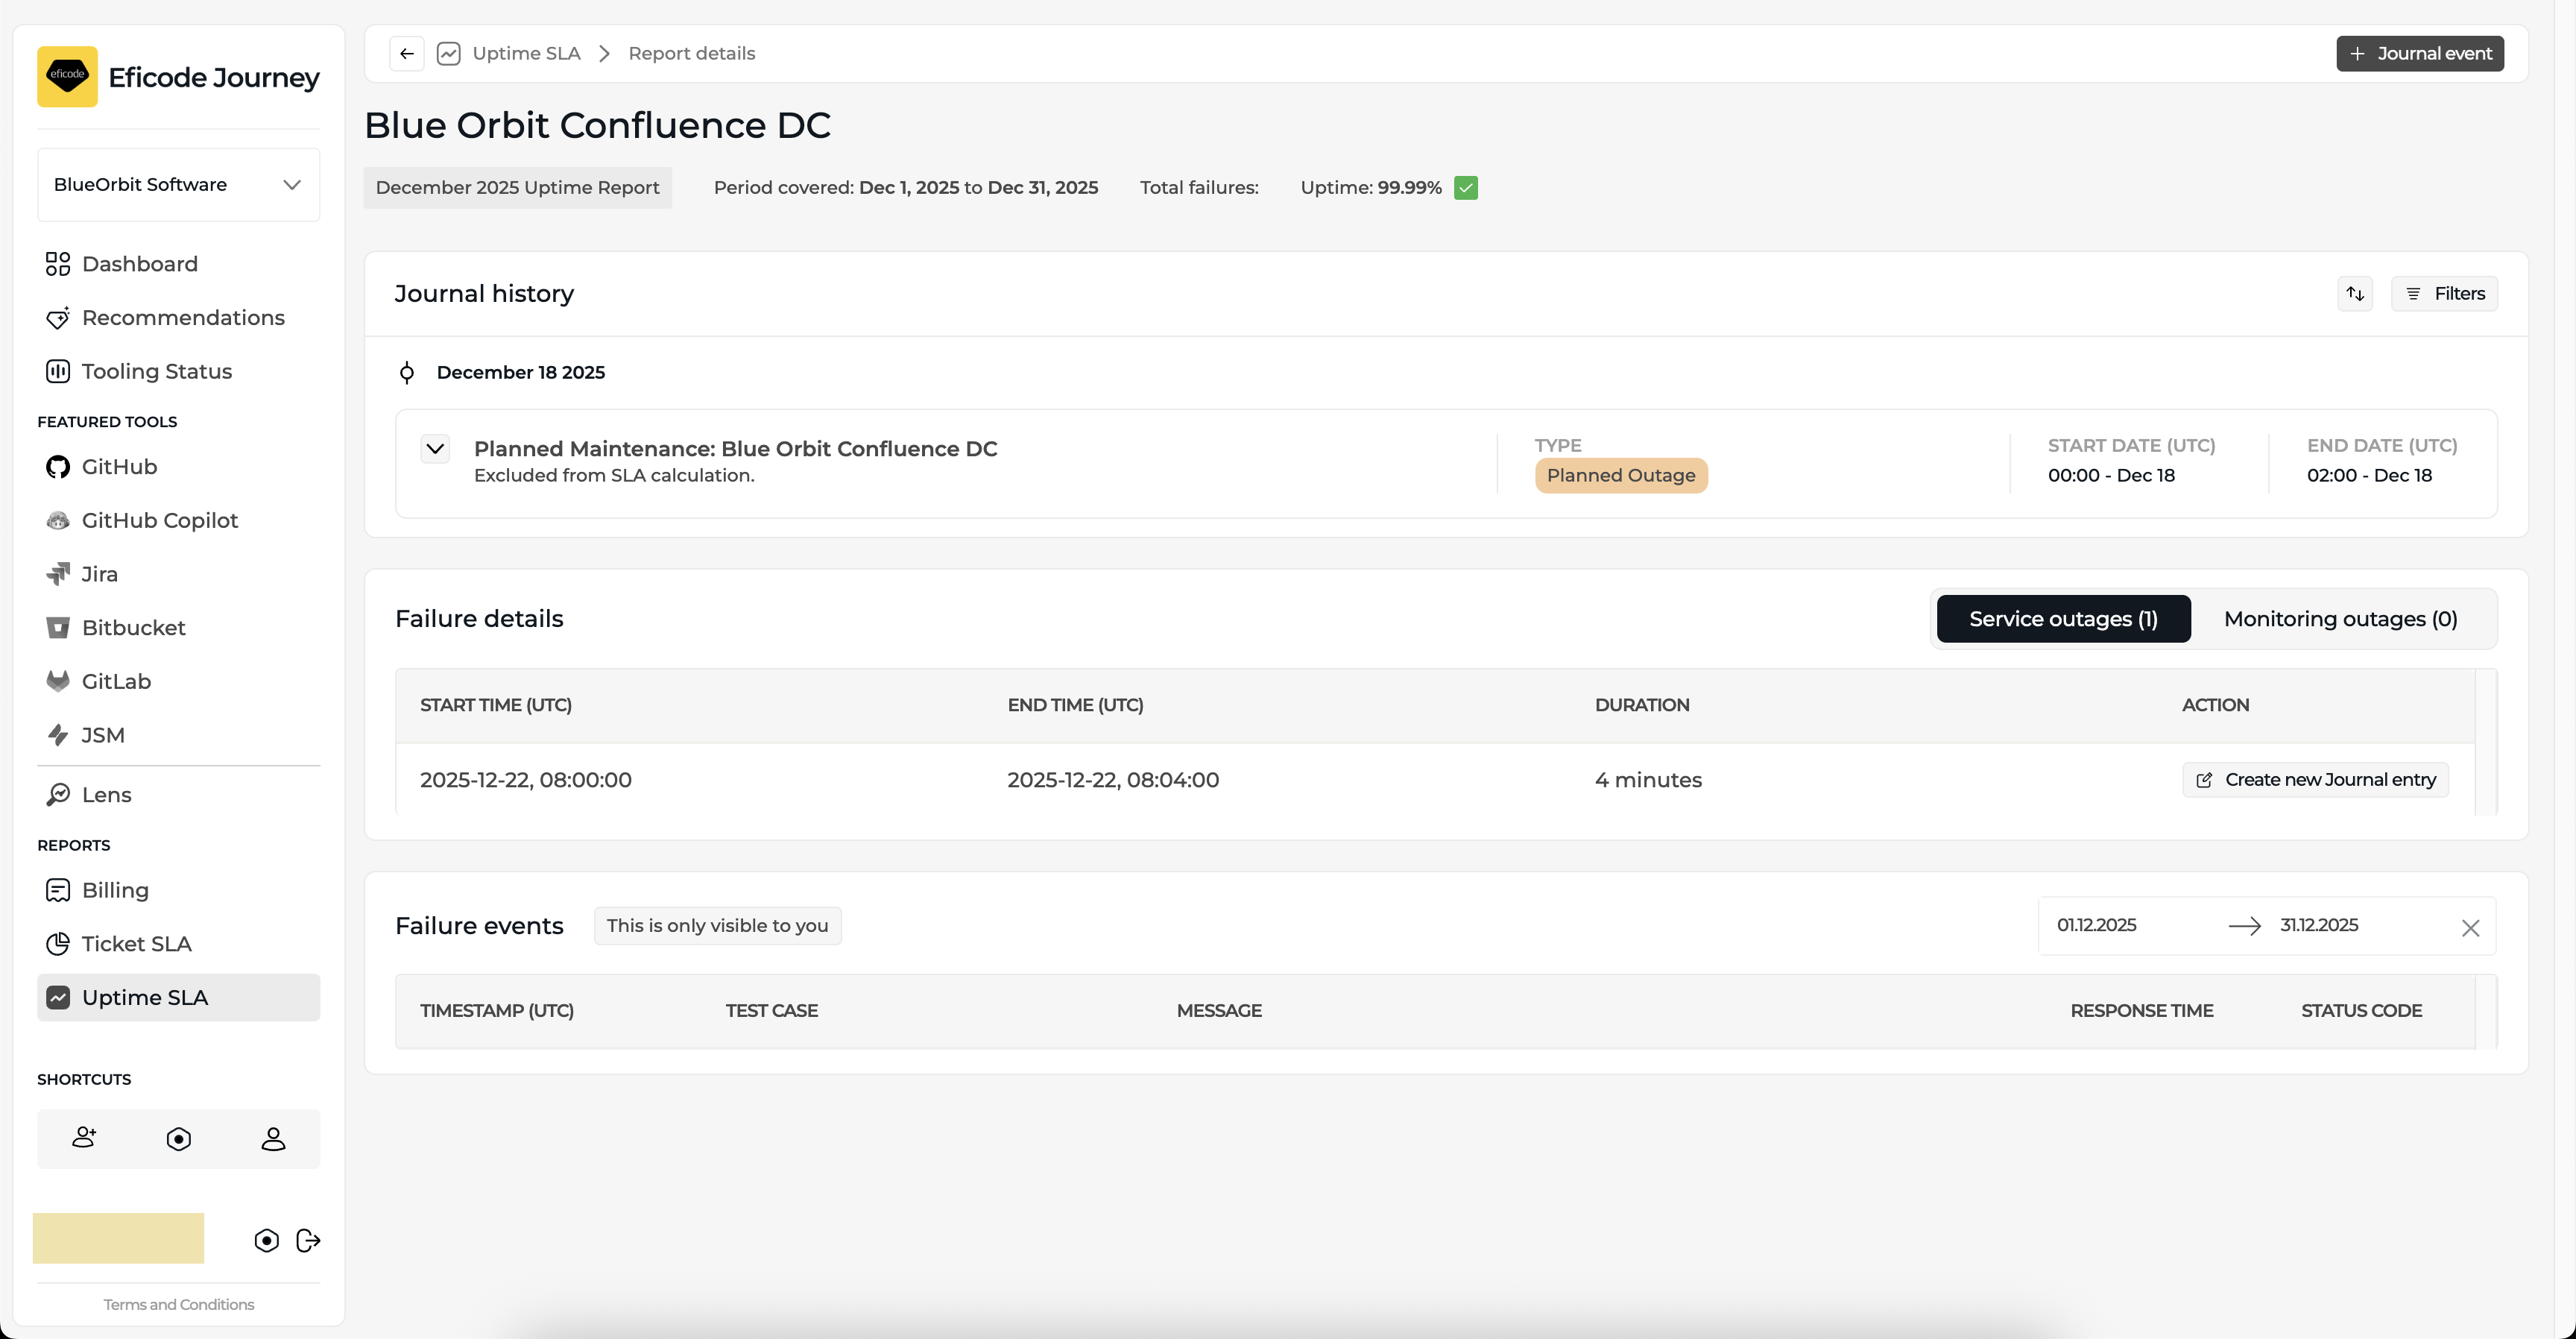Click the green uptime checkmark box
Viewport: 2576px width, 1339px height.
[1466, 188]
